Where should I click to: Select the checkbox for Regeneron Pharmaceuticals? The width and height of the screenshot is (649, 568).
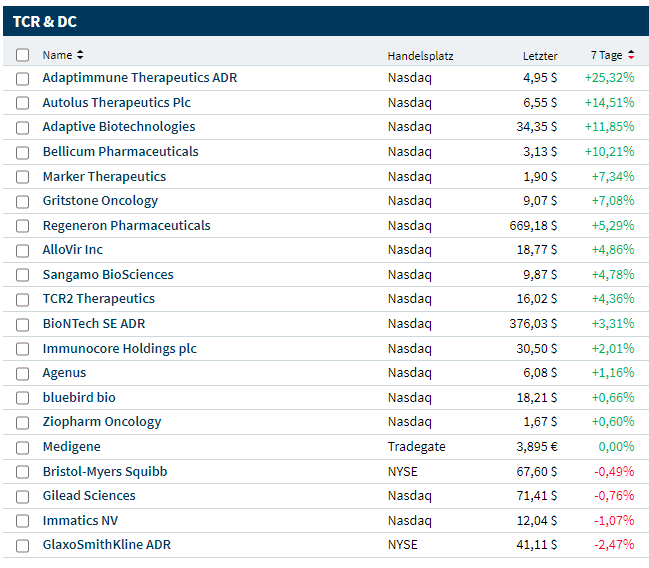pyautogui.click(x=23, y=226)
